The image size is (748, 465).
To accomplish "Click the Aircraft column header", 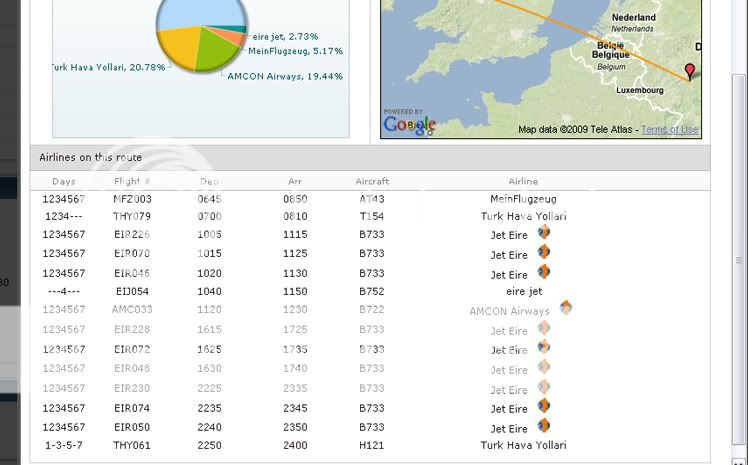I will coord(372,182).
